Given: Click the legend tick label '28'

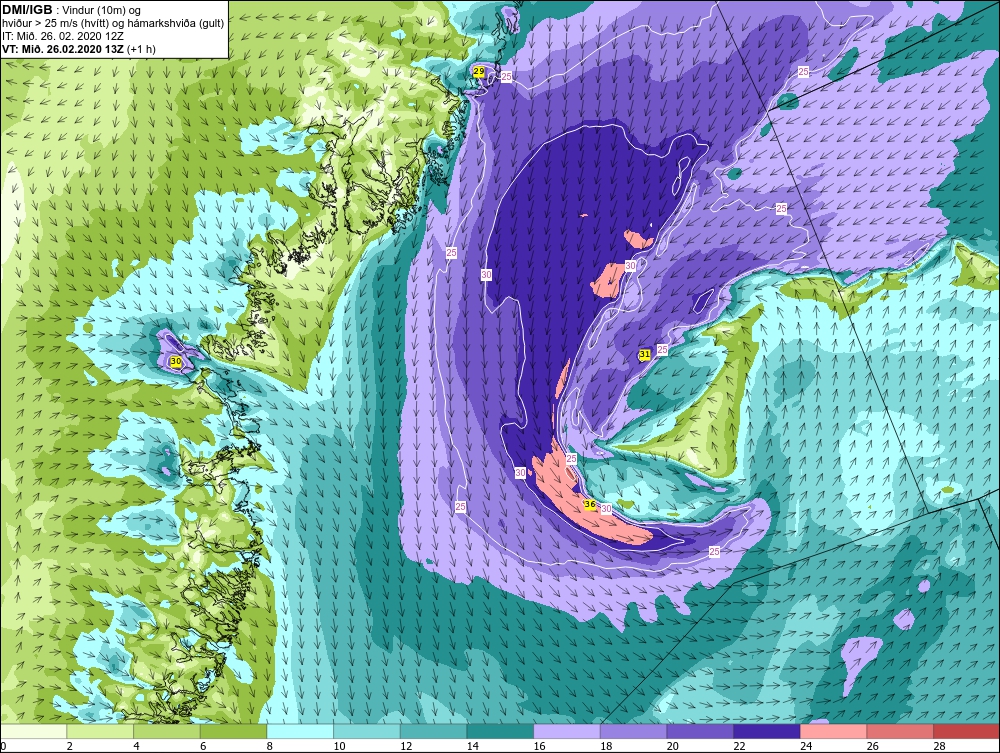Looking at the screenshot, I should coord(939,746).
